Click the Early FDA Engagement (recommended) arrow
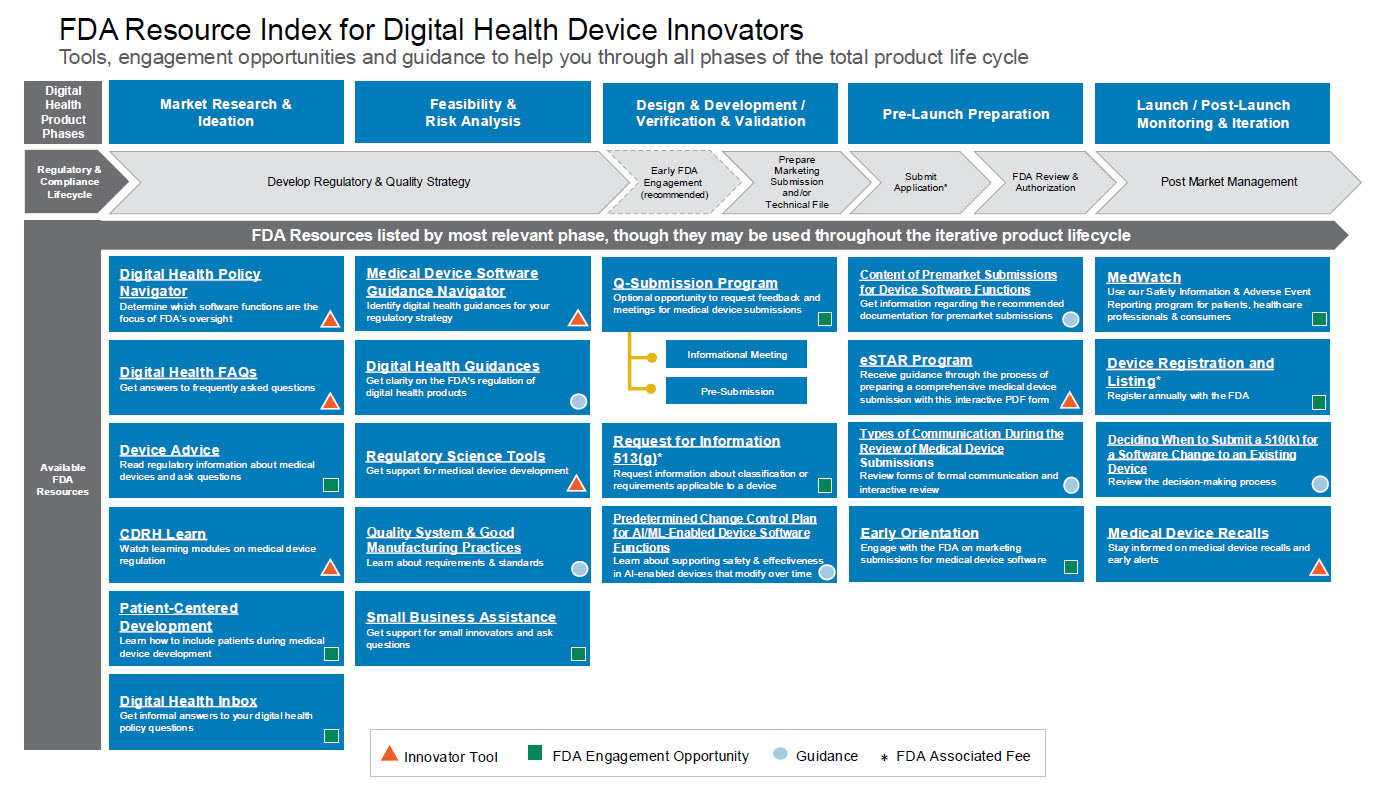The image size is (1373, 790). (x=673, y=182)
